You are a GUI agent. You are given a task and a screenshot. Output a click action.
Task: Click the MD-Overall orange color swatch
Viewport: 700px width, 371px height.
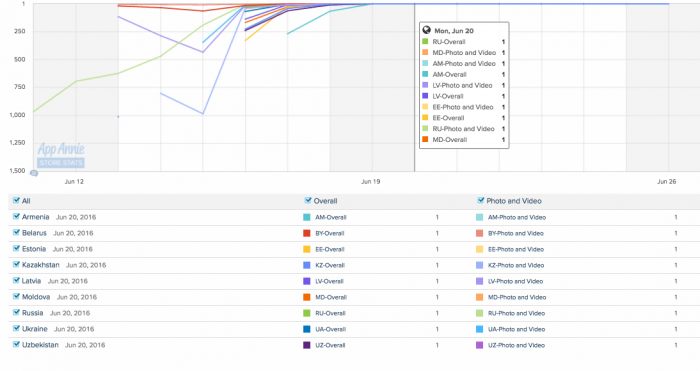click(x=307, y=297)
